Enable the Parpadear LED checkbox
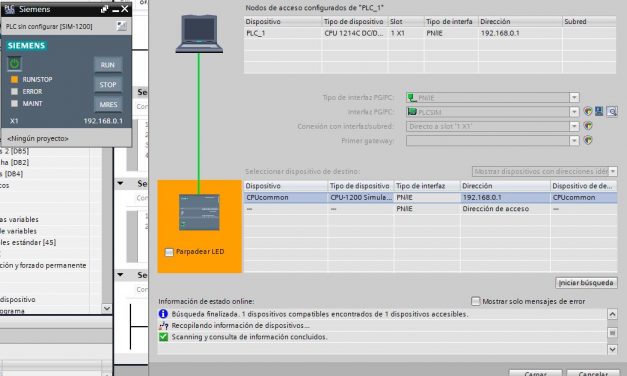 point(169,252)
